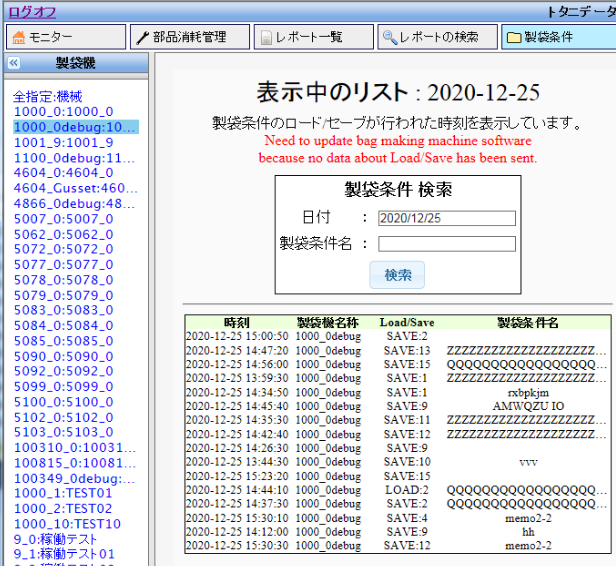The width and height of the screenshot is (616, 566).
Task: Click the magnifier icon for レポートの検索
Action: click(x=389, y=37)
